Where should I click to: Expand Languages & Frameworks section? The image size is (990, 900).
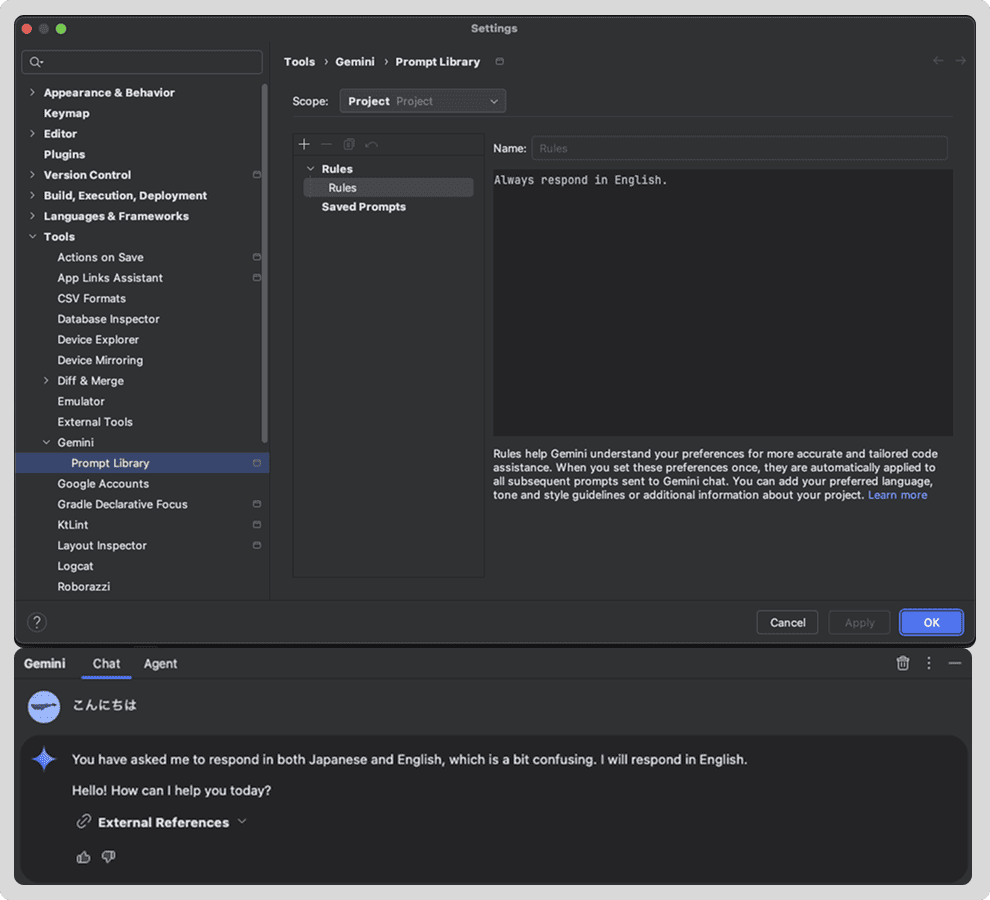click(32, 216)
